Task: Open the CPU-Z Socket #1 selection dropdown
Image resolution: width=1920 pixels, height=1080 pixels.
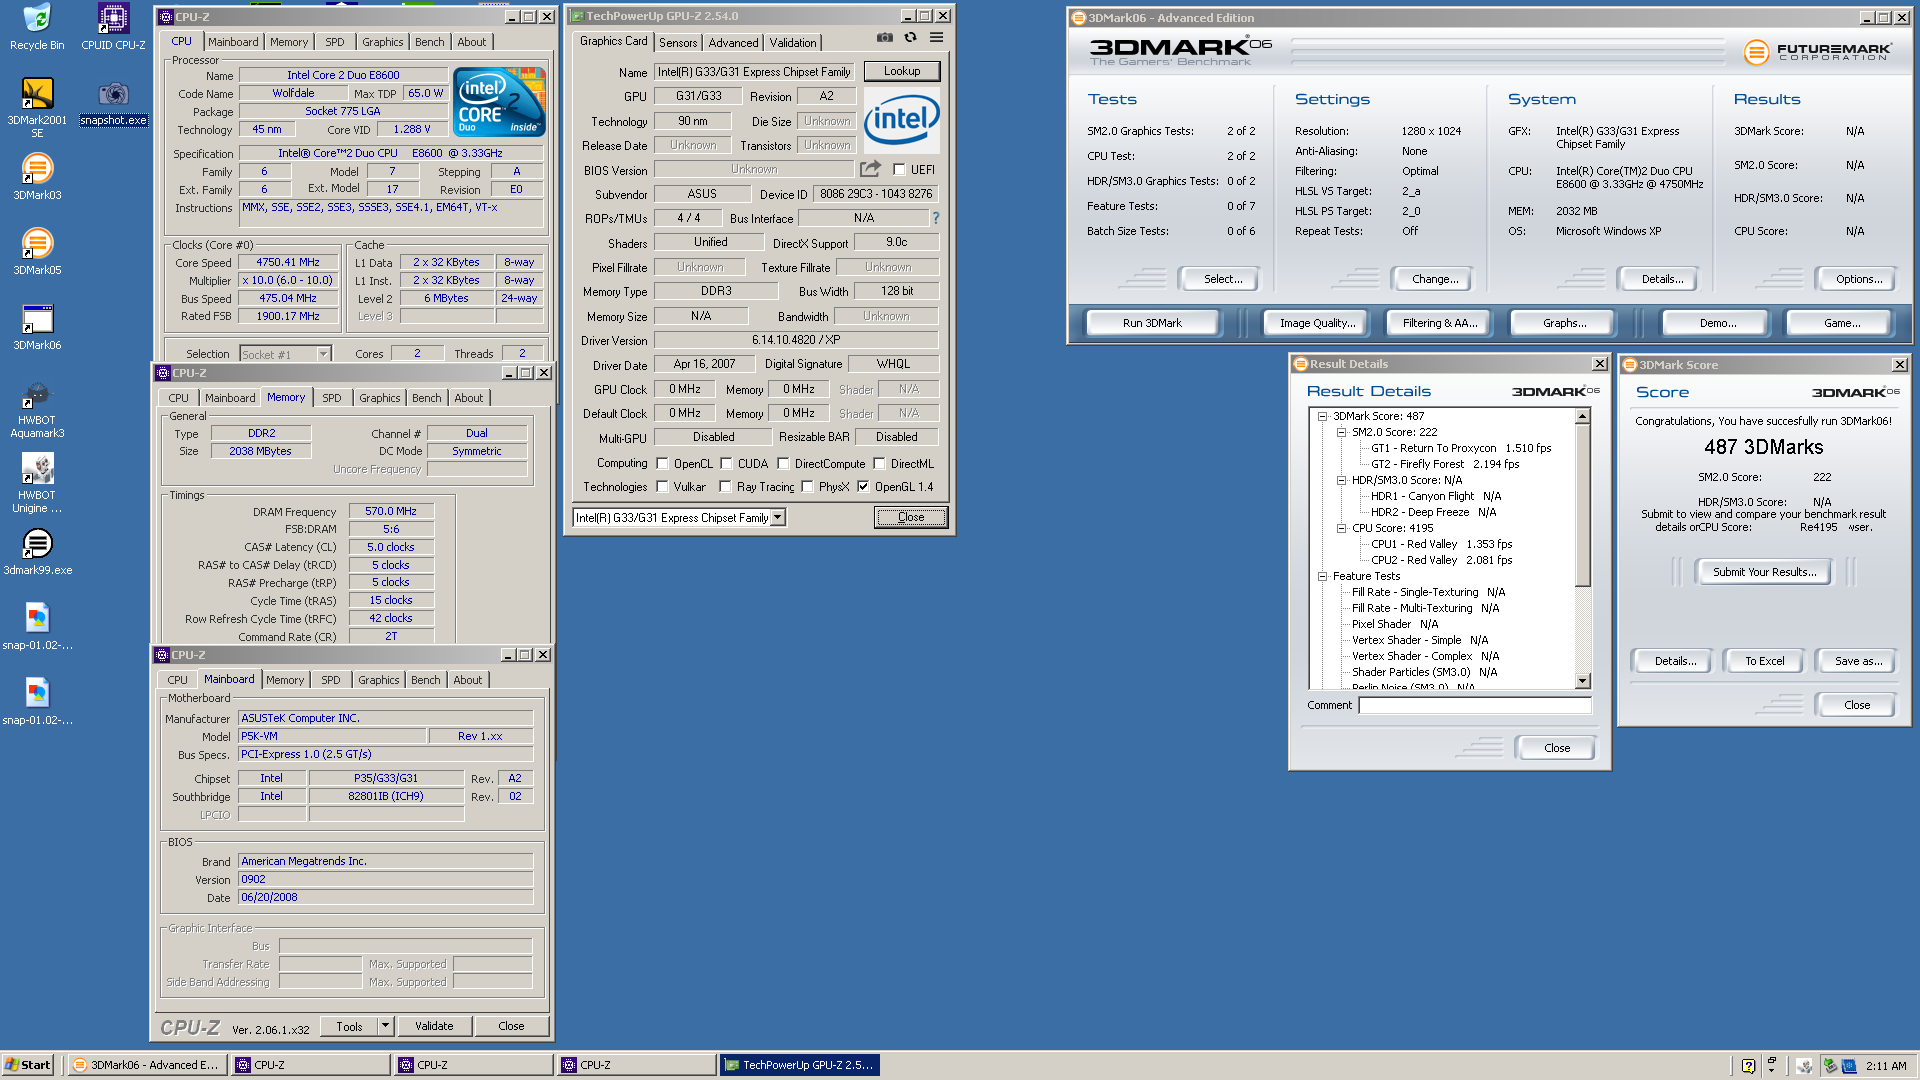Action: point(323,354)
